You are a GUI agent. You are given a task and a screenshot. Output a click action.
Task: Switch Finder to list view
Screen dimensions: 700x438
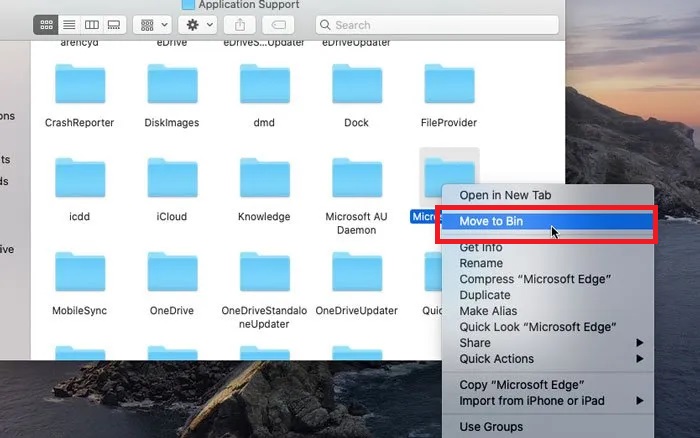click(69, 25)
